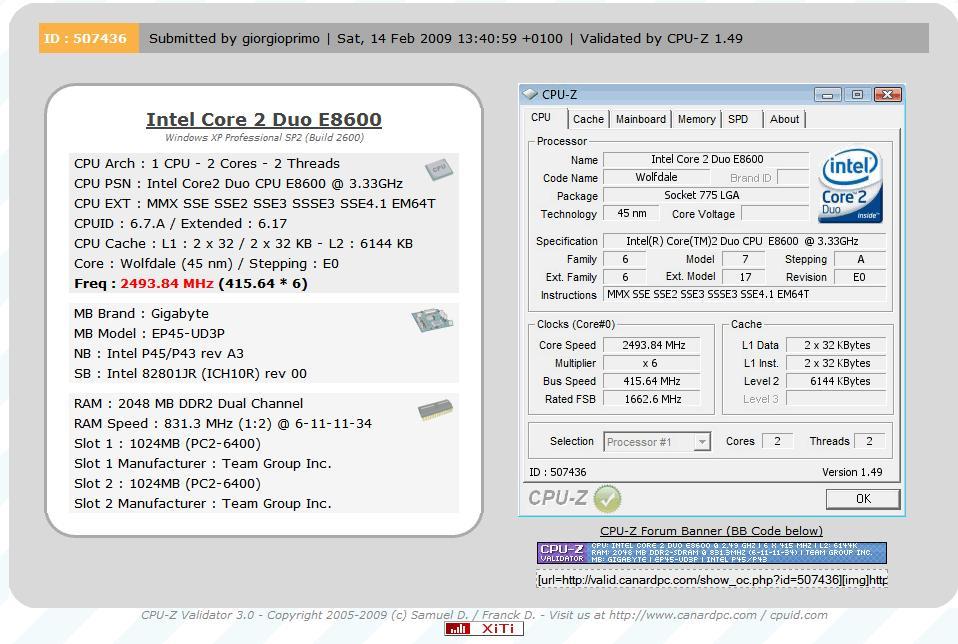Close the CPU-Z window
The image size is (958, 644).
(x=888, y=95)
